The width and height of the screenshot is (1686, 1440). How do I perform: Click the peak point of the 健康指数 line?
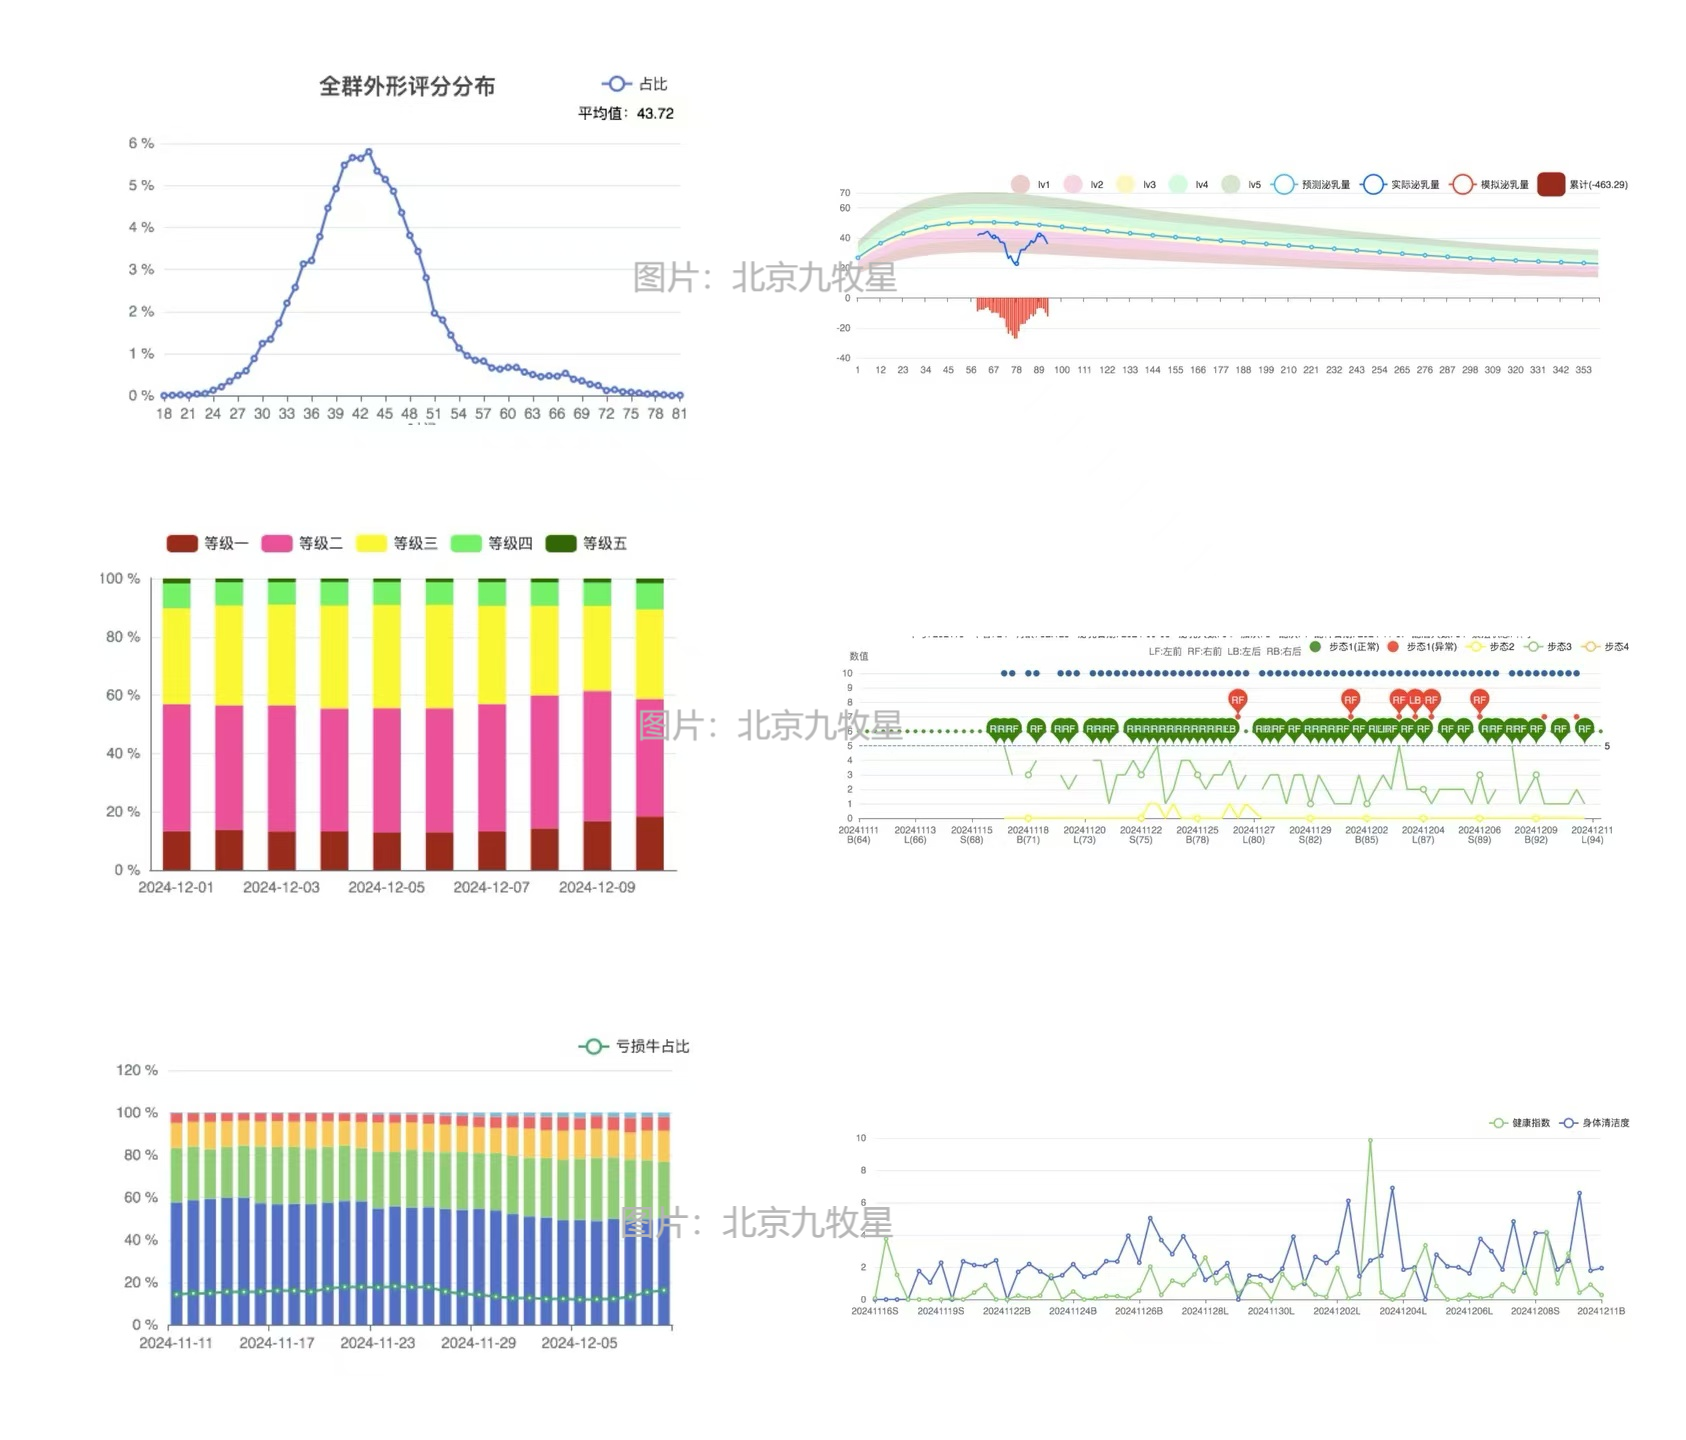[x=1370, y=1140]
